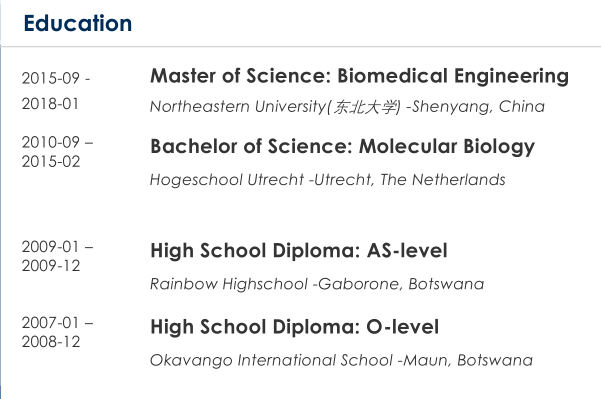The height and width of the screenshot is (399, 601).
Task: Click Northeastern University Shenyang, China line
Action: (x=347, y=107)
